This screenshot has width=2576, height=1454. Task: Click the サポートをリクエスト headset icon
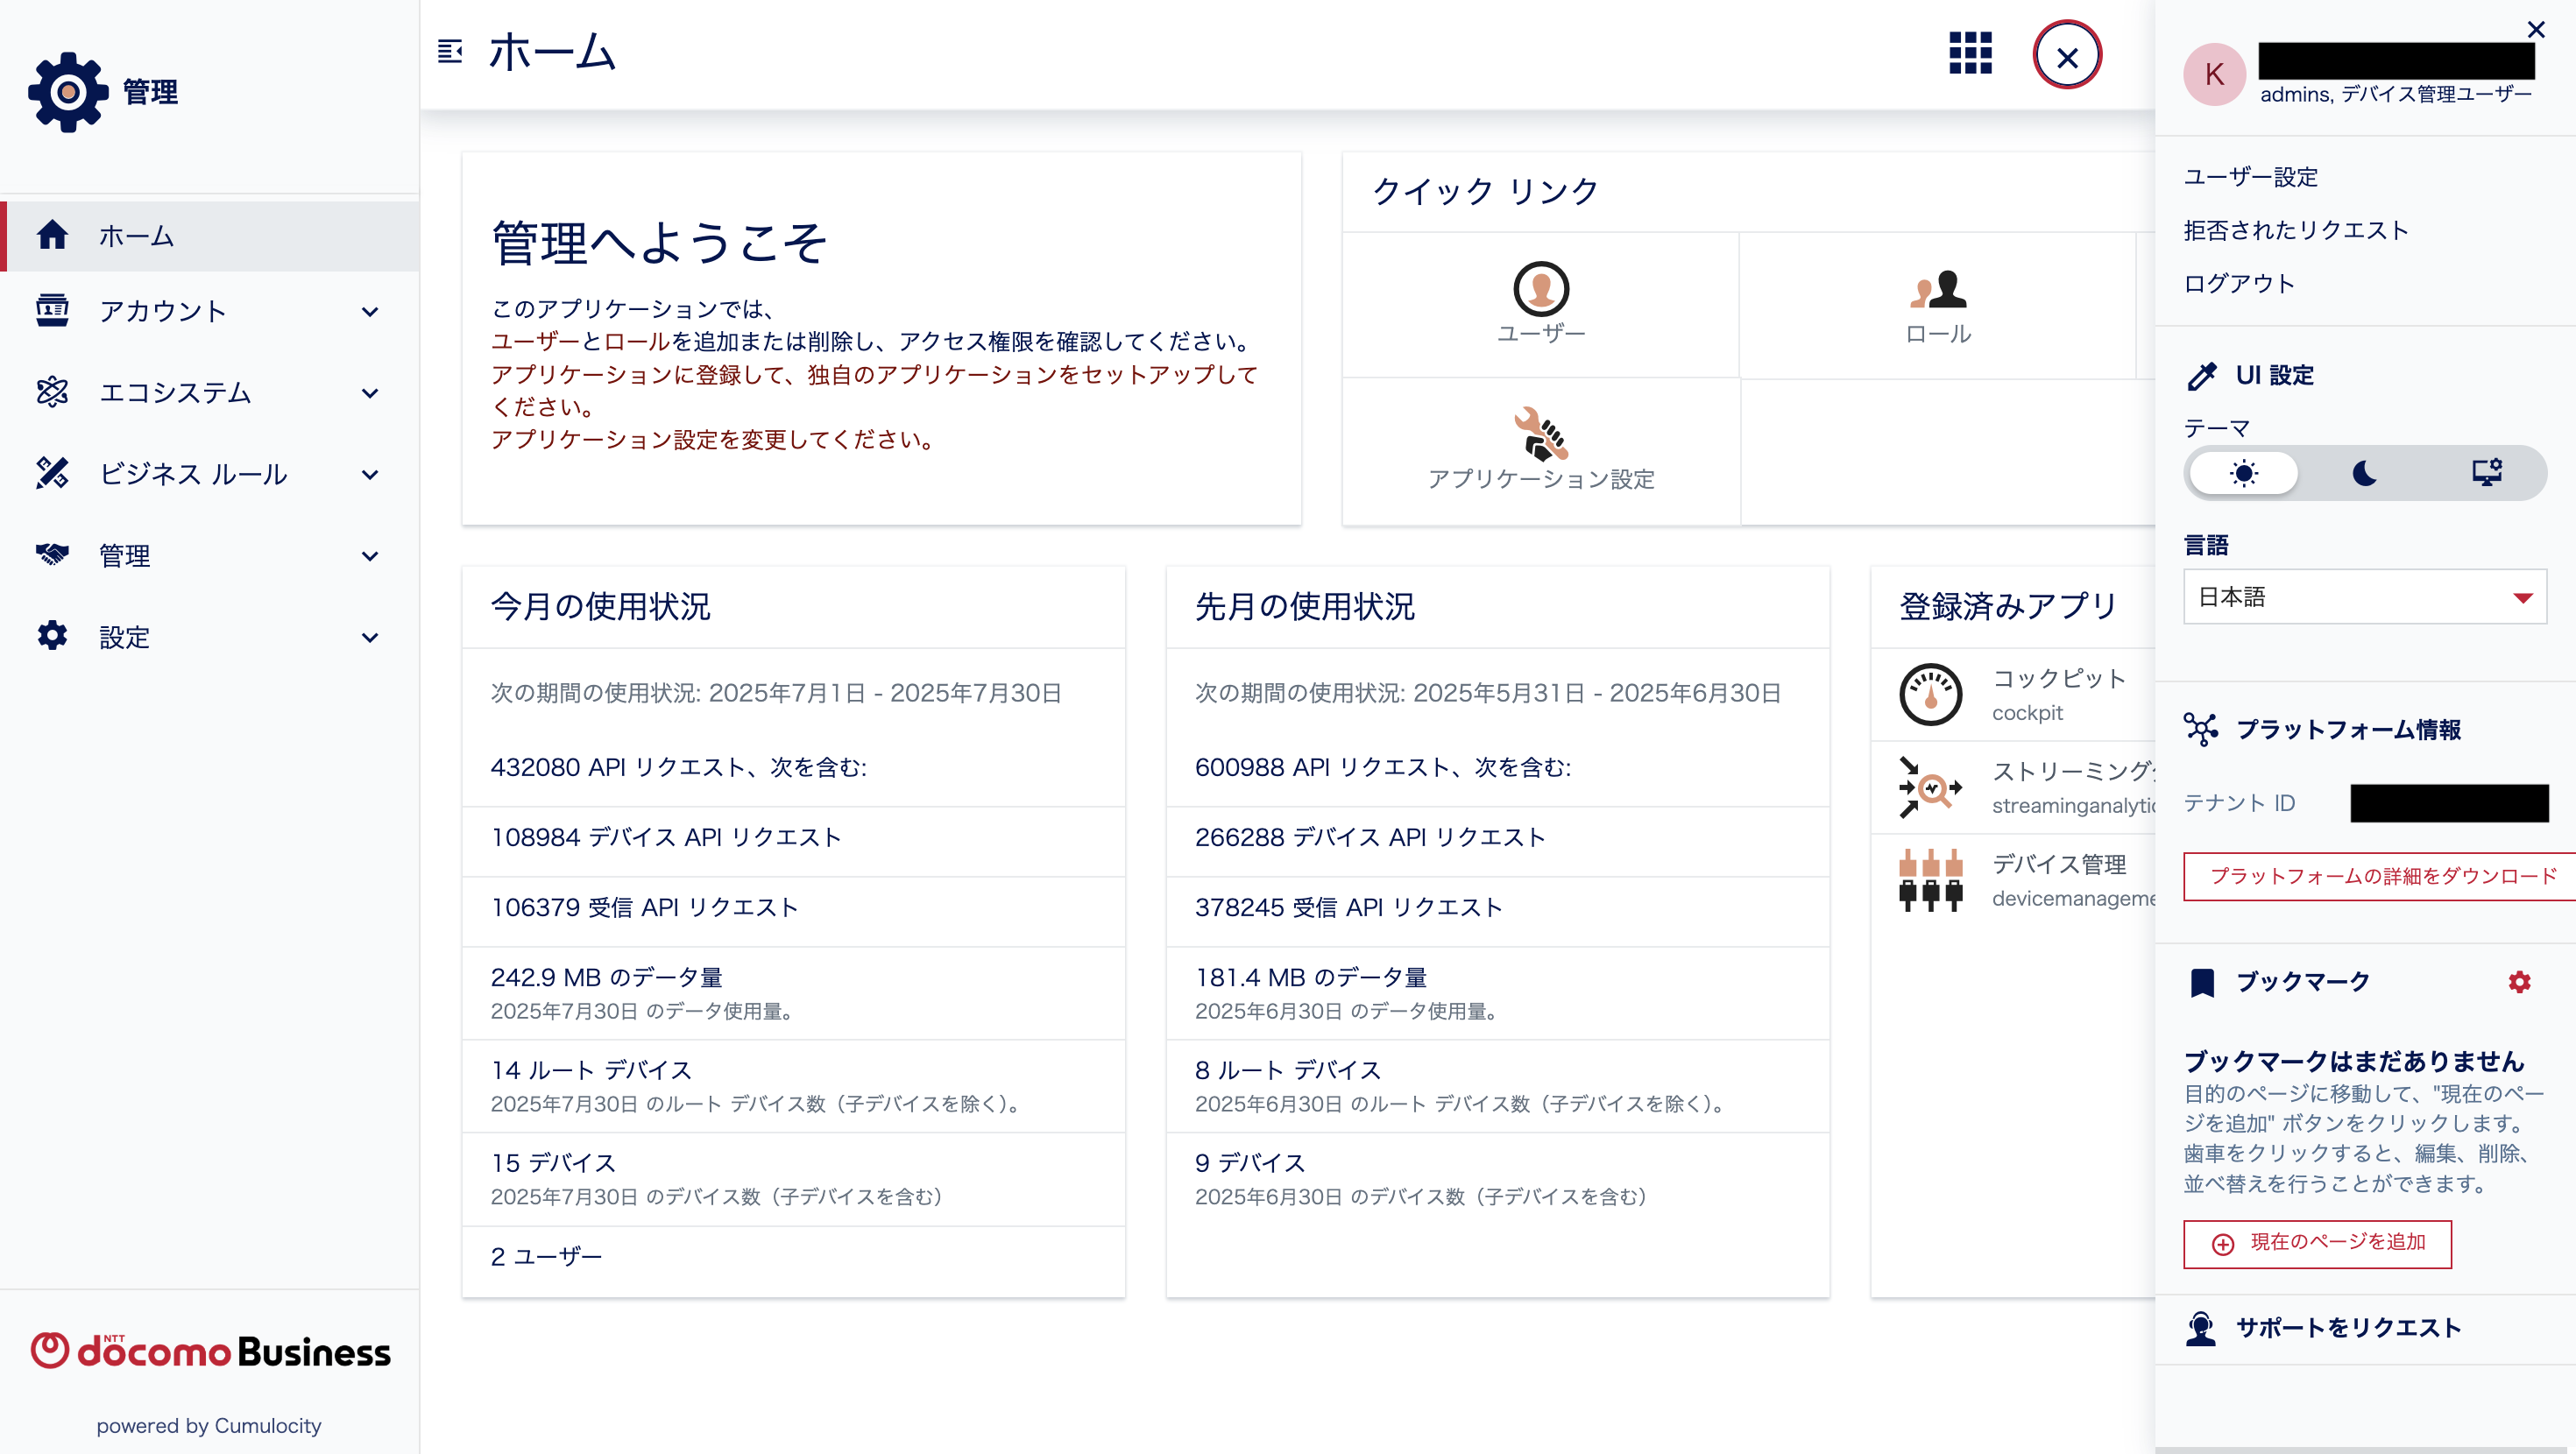click(2201, 1328)
